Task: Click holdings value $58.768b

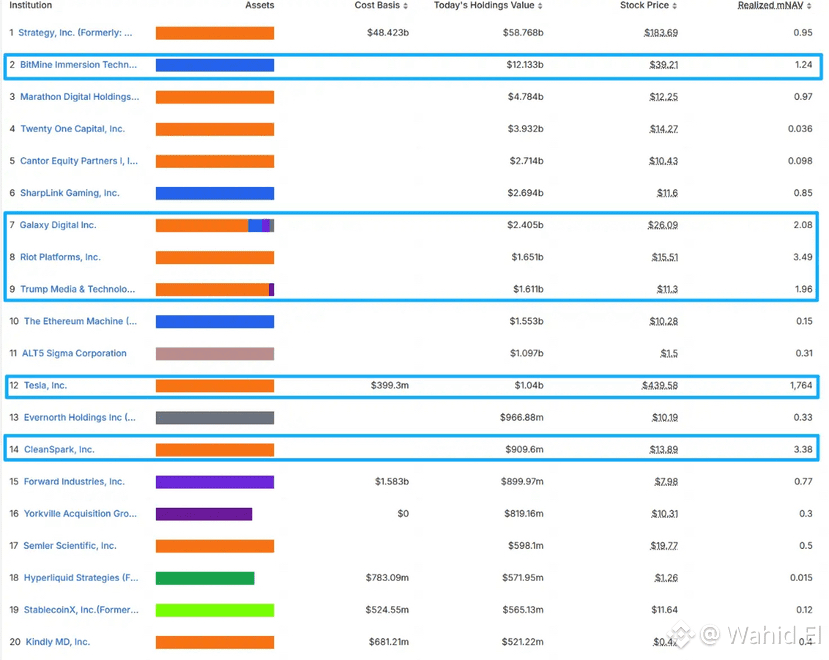Action: pos(523,33)
